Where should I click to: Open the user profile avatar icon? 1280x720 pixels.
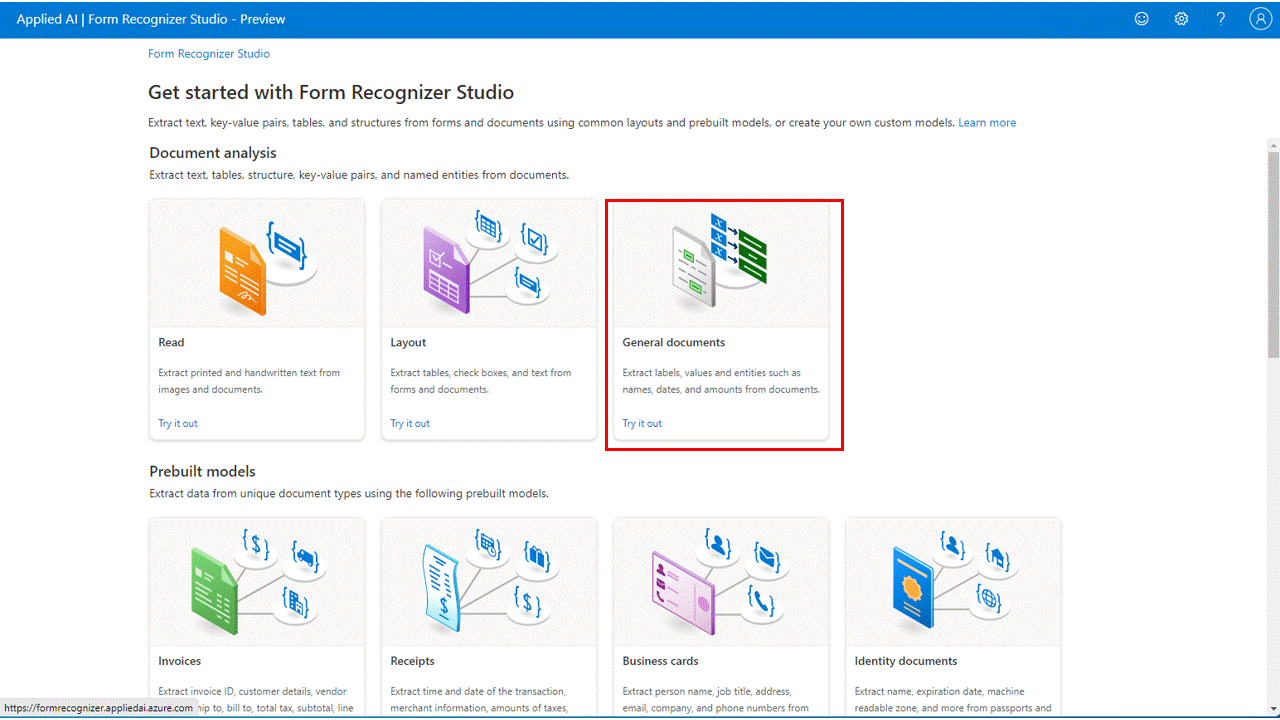[1259, 18]
